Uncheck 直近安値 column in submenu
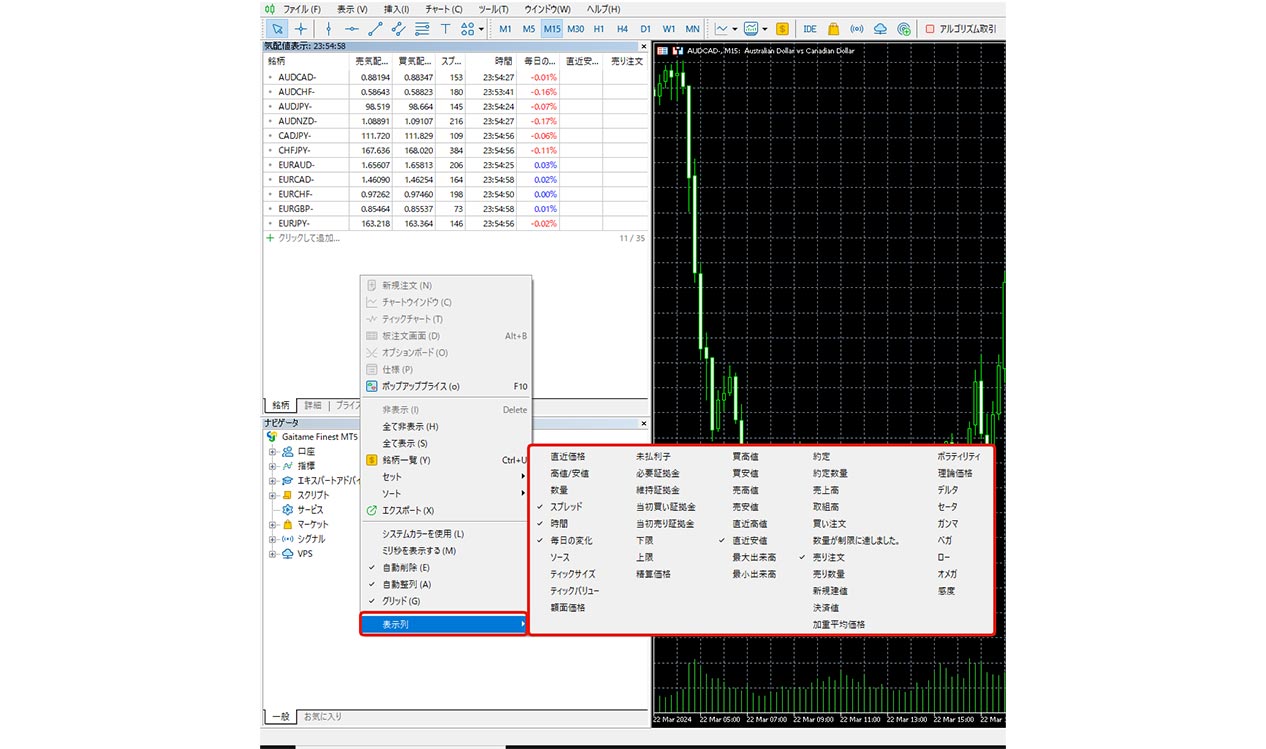Image resolution: width=1266 pixels, height=749 pixels. click(x=750, y=540)
